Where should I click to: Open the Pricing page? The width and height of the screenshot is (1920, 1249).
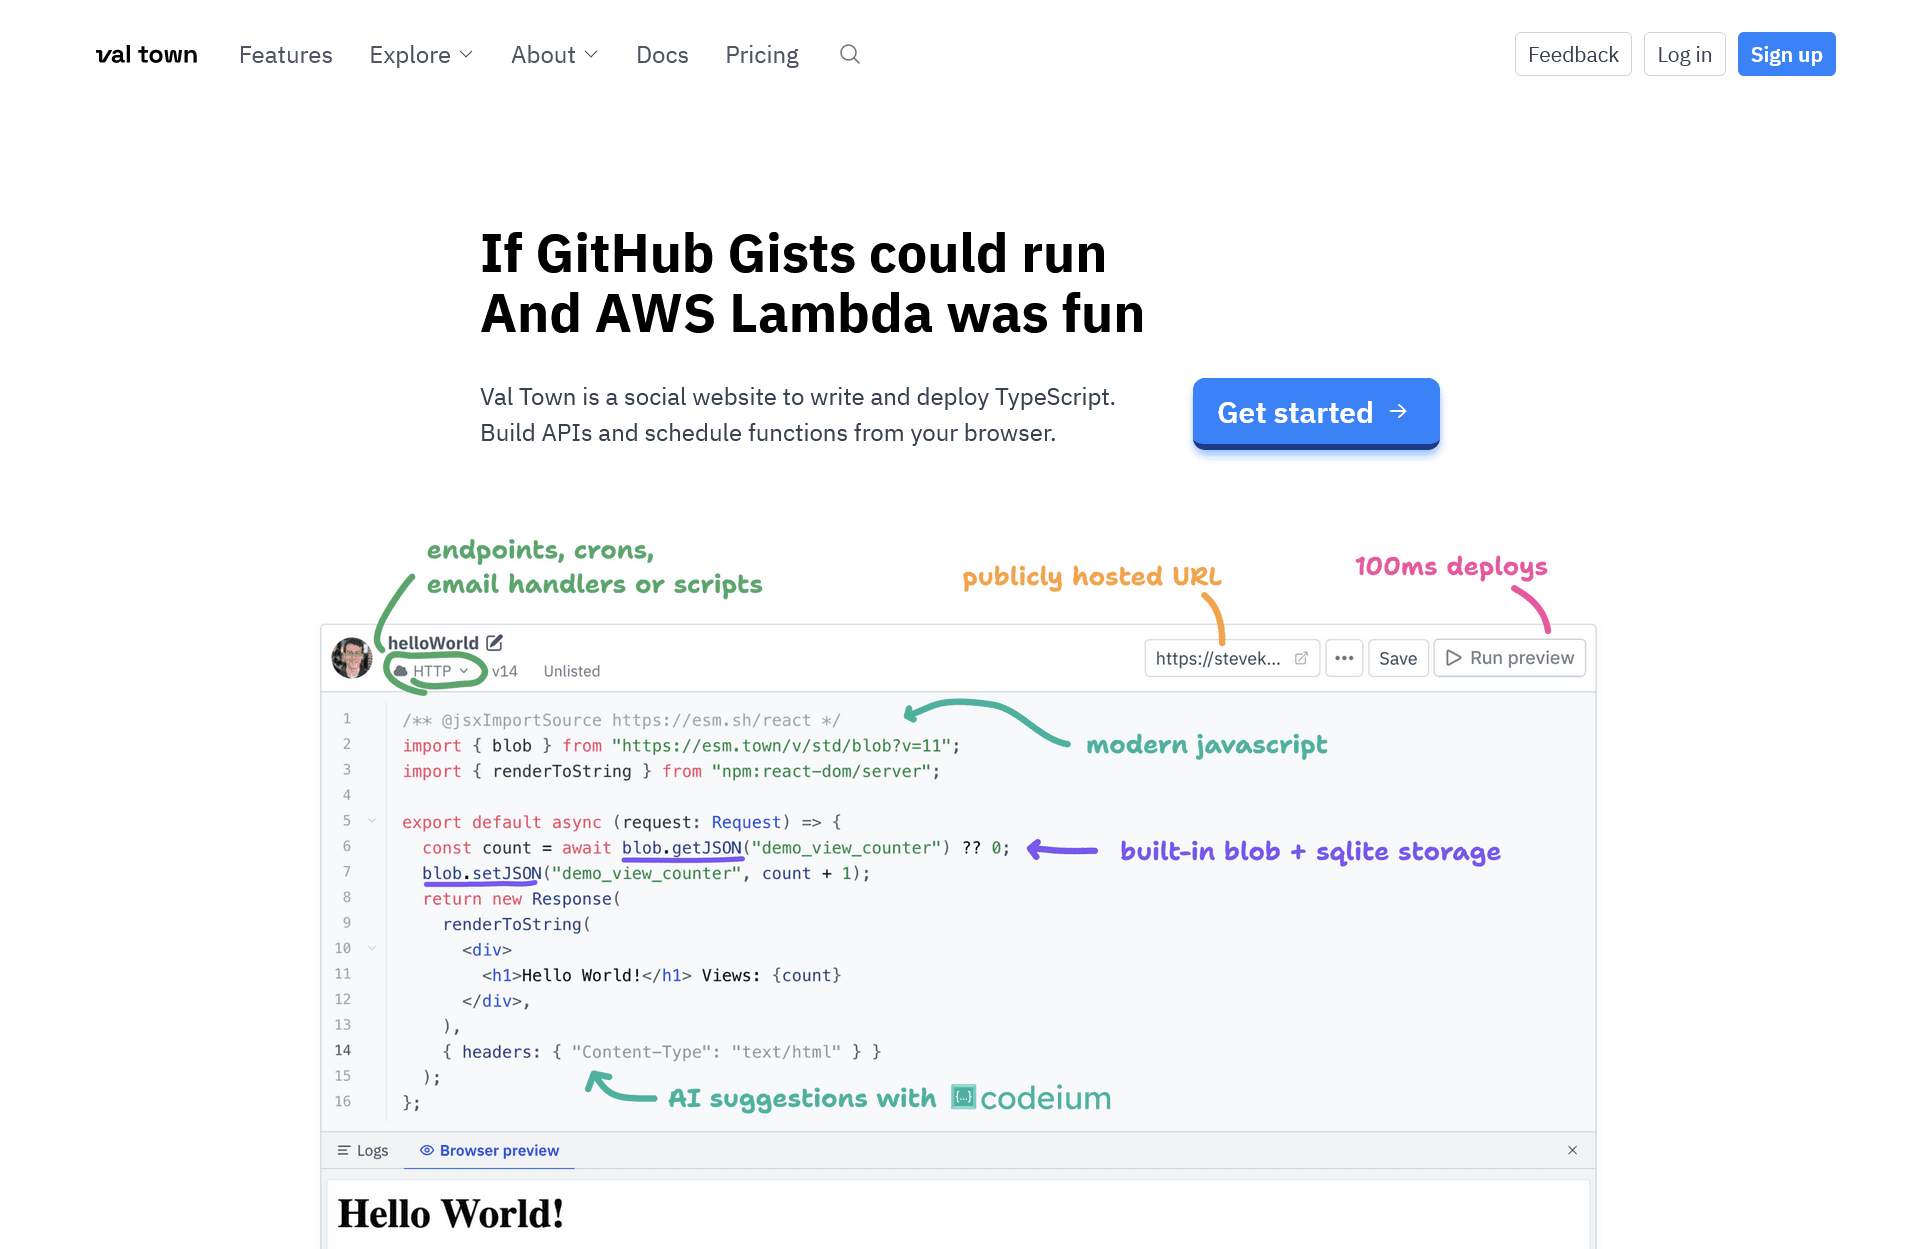(x=761, y=54)
